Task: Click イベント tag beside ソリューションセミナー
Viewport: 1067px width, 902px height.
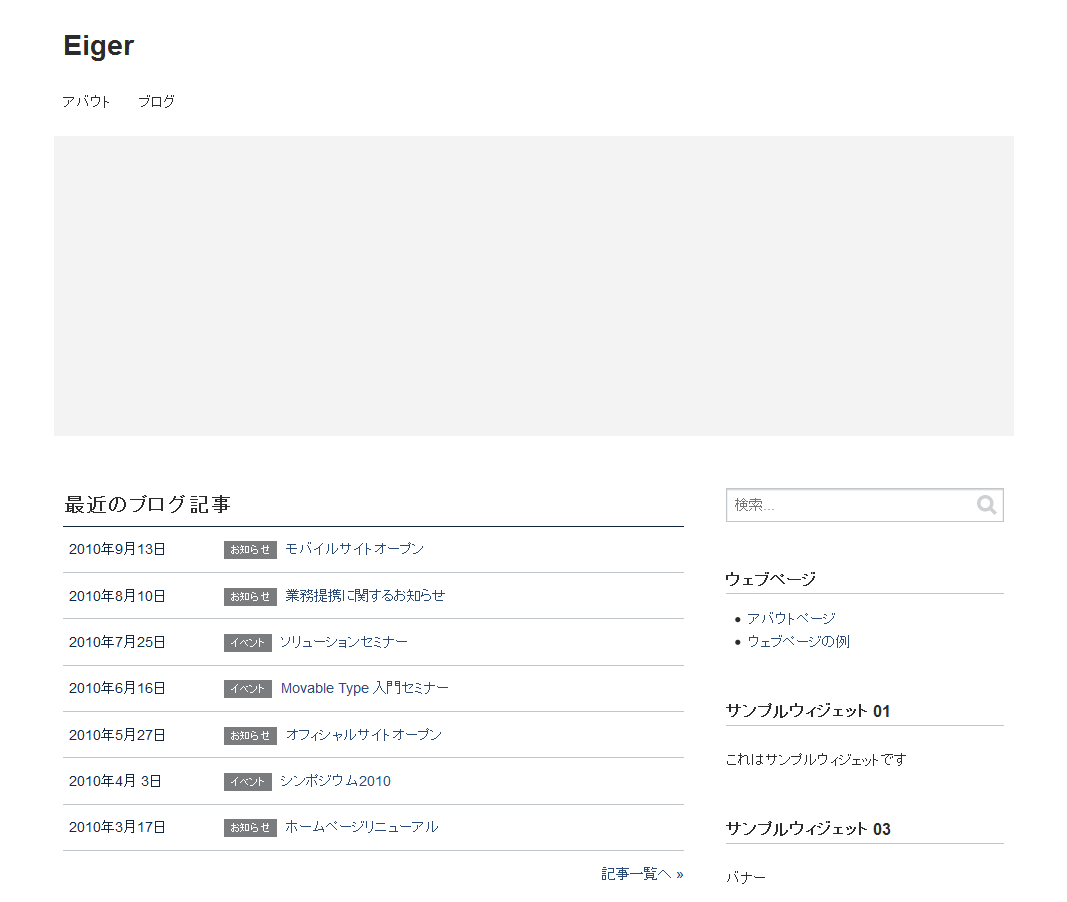Action: click(247, 643)
